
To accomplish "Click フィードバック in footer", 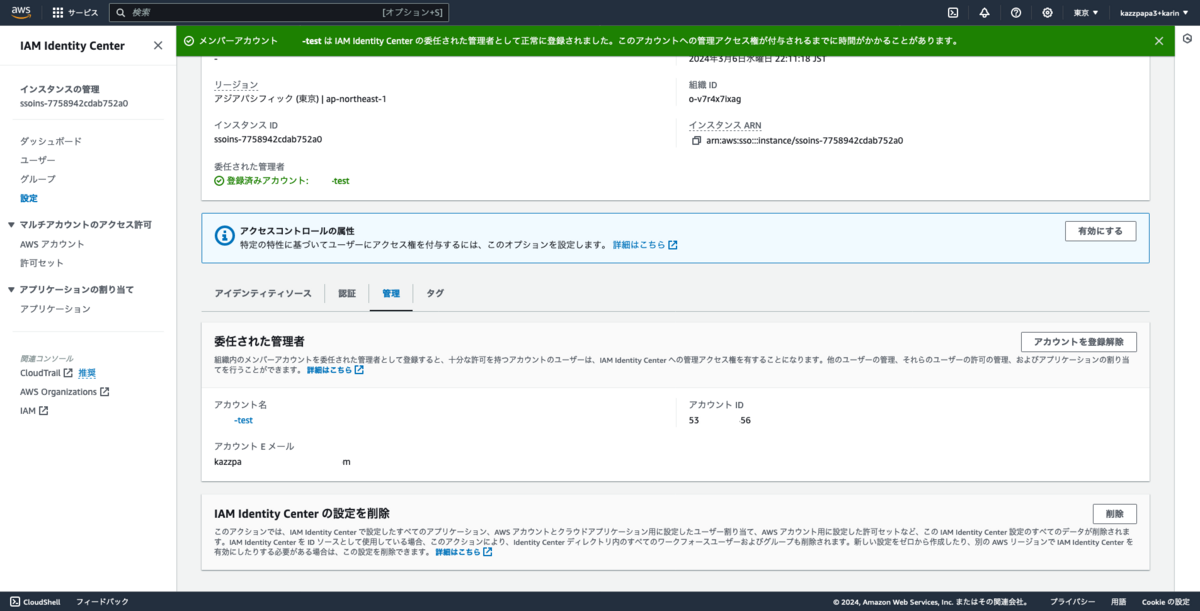I will click(102, 602).
